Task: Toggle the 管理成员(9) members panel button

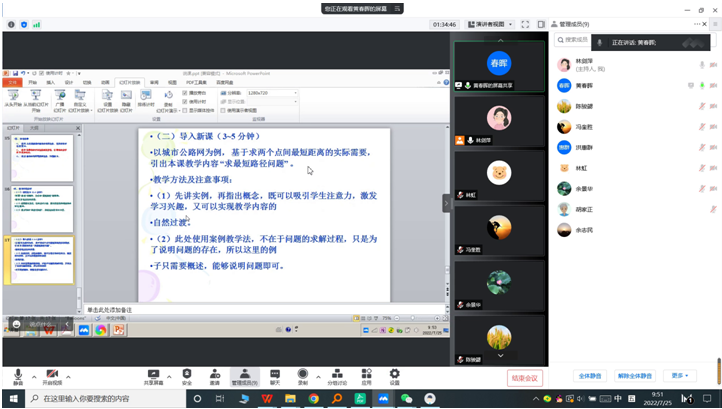Action: click(245, 377)
